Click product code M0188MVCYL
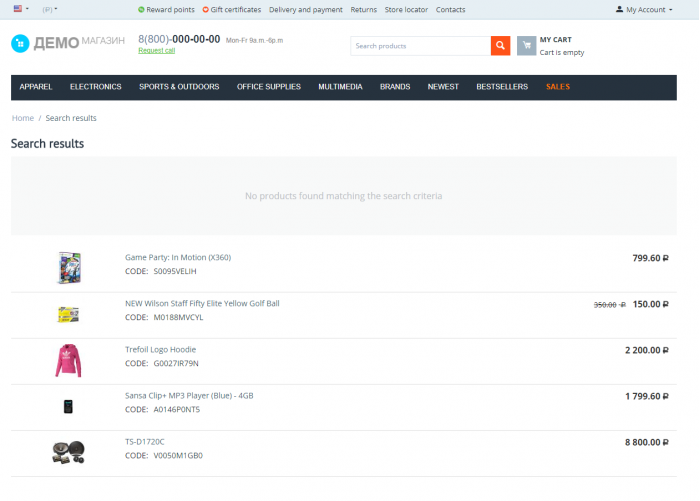The width and height of the screenshot is (700, 501). (178, 317)
